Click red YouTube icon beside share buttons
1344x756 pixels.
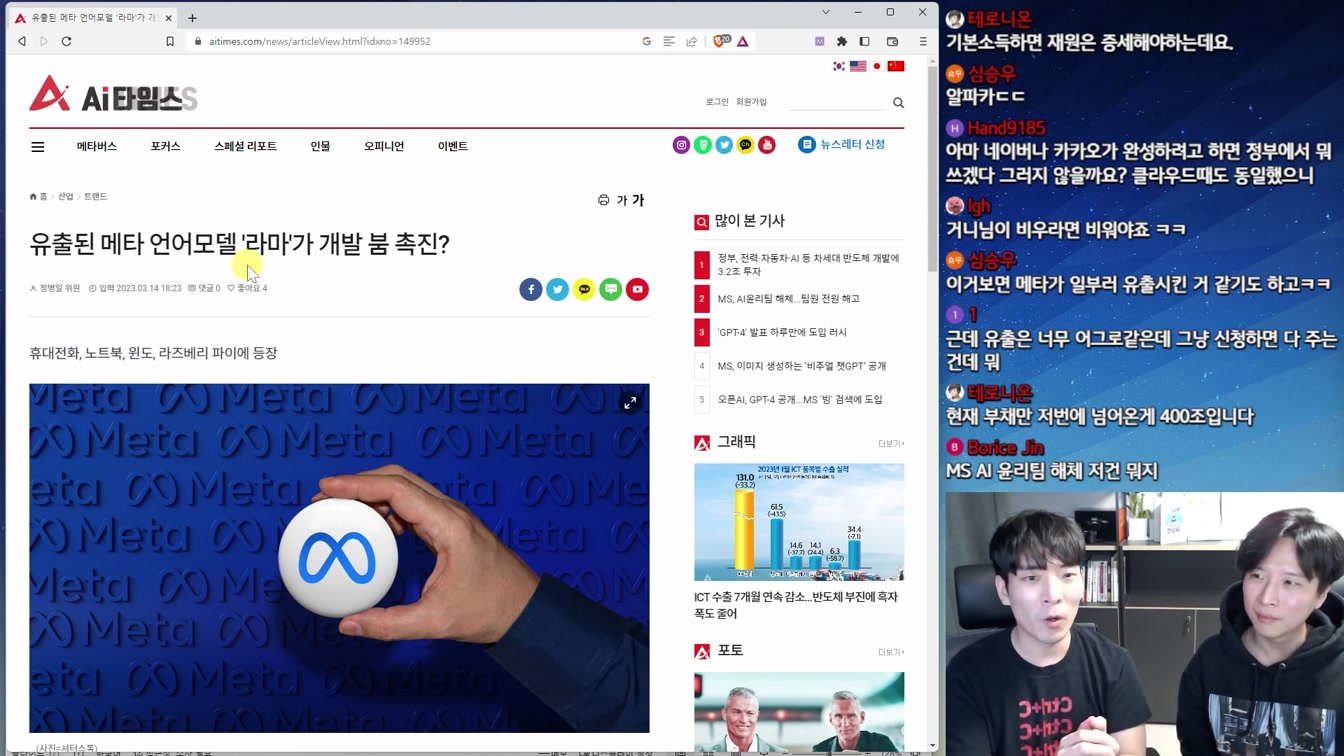pos(637,289)
